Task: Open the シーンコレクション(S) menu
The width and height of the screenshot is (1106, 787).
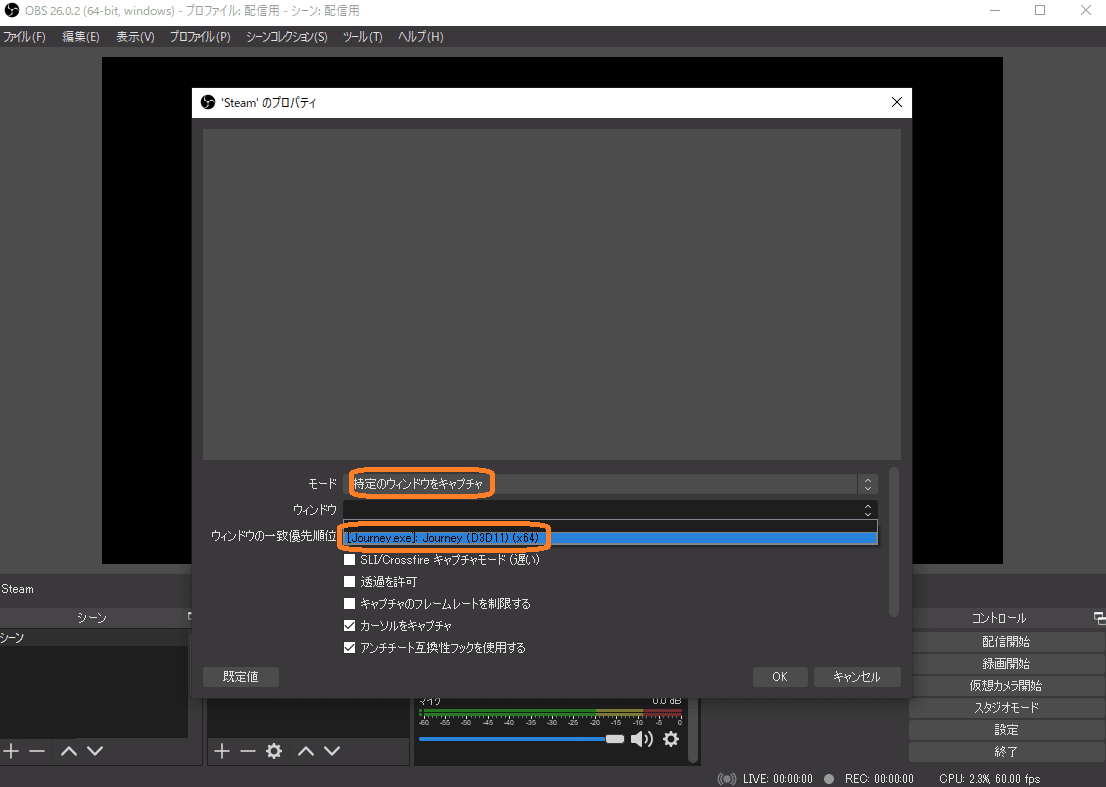Action: [x=286, y=37]
